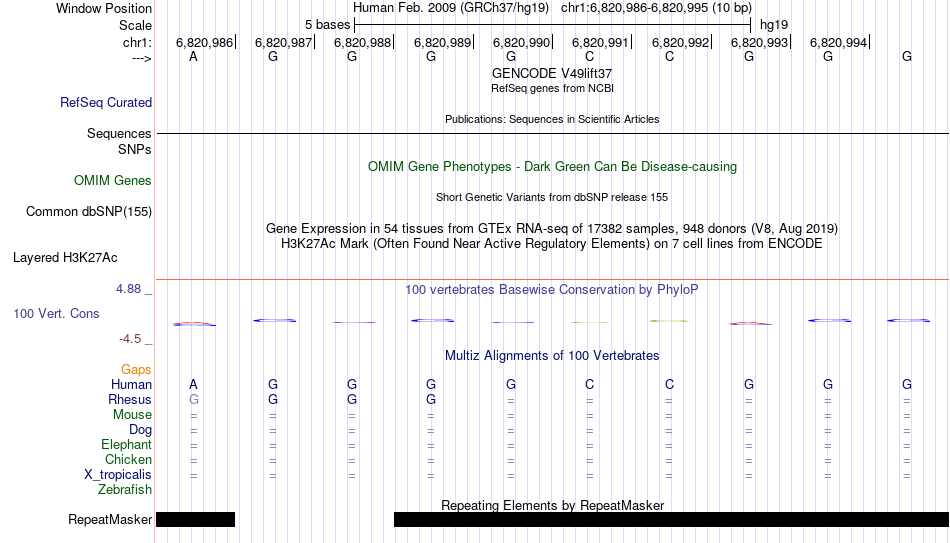
Task: Click the Mouse species label
Action: (x=132, y=415)
